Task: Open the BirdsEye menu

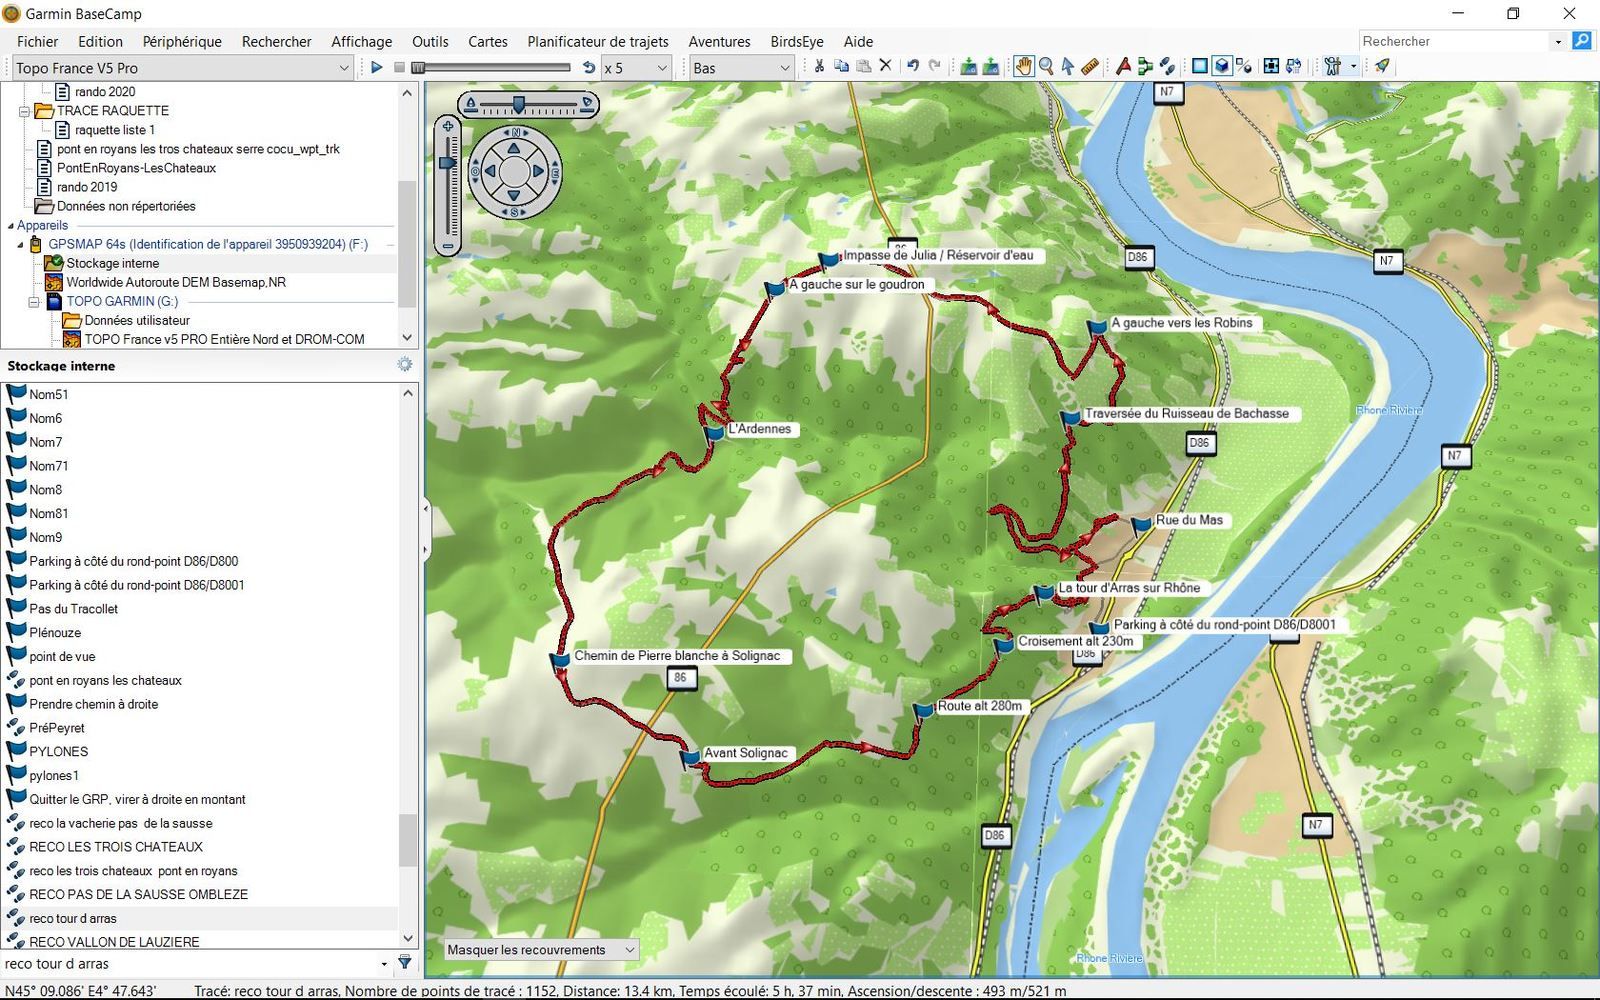Action: click(797, 41)
